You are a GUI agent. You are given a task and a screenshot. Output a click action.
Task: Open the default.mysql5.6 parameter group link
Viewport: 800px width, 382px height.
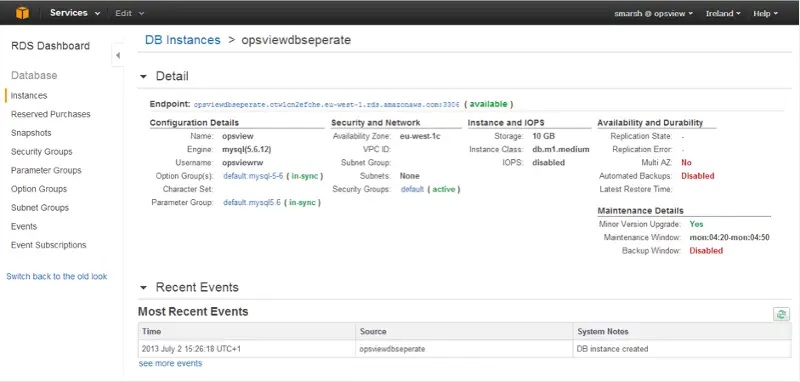click(252, 202)
